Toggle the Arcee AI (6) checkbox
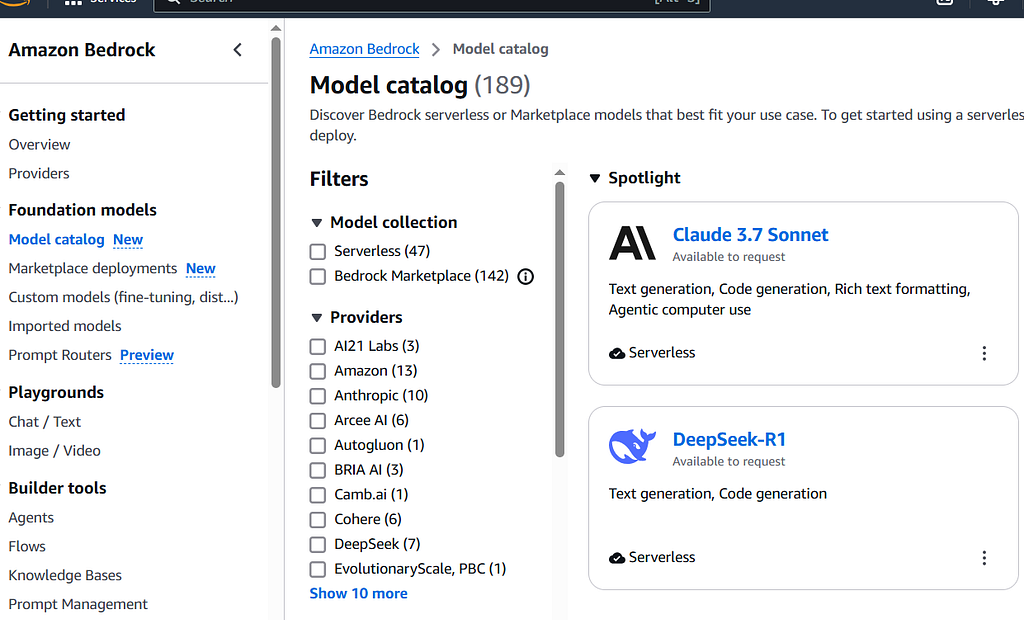This screenshot has height=620, width=1024. coord(318,421)
